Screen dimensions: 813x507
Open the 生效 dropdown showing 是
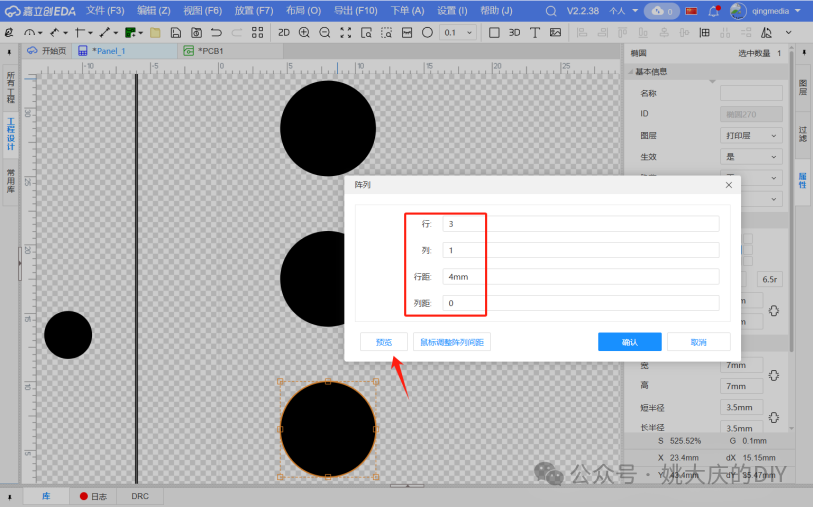point(751,157)
